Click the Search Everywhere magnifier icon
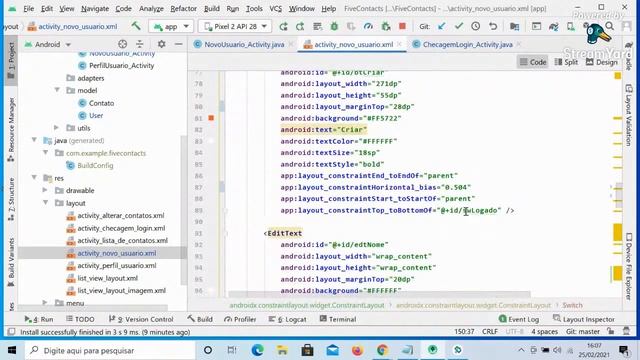Screen dimensions: 640x360 click(610, 26)
